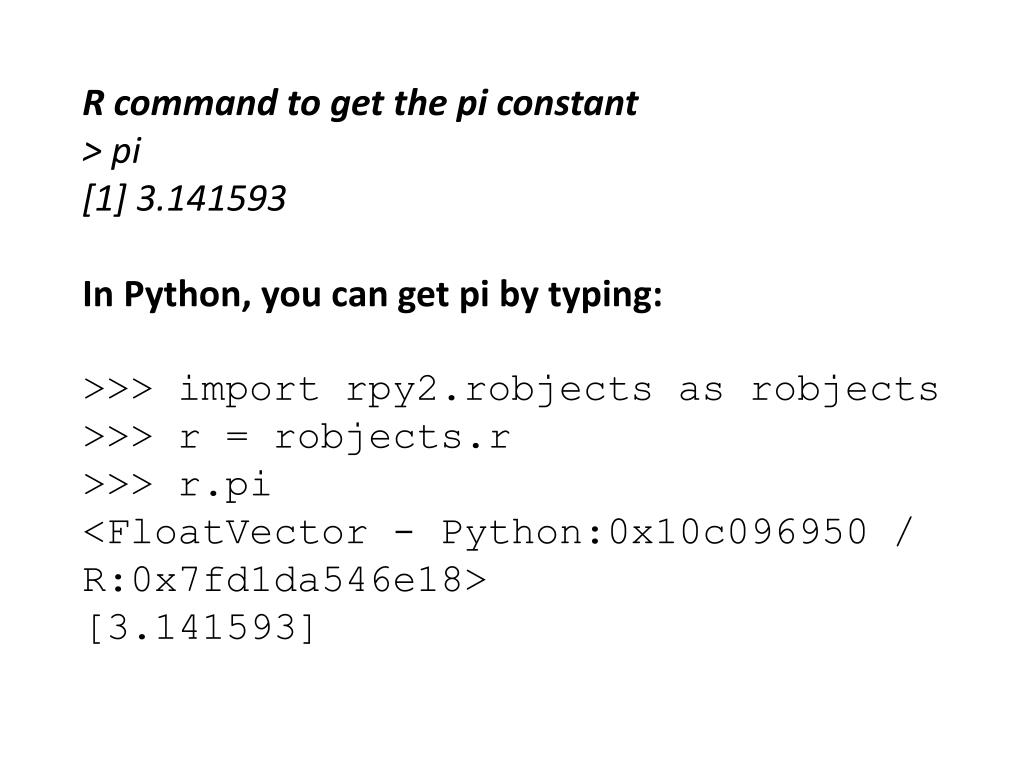The height and width of the screenshot is (768, 1024).
Task: Click the '>>>' prompt before 'r = robjects.r'
Action: (118, 437)
